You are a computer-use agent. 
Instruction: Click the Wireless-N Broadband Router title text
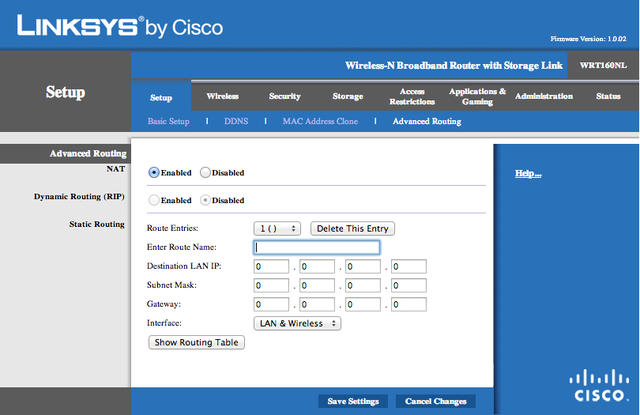click(454, 65)
